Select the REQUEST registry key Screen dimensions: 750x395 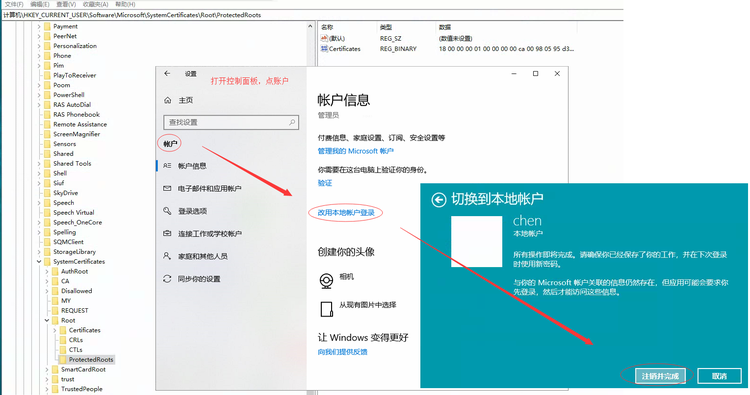click(75, 310)
